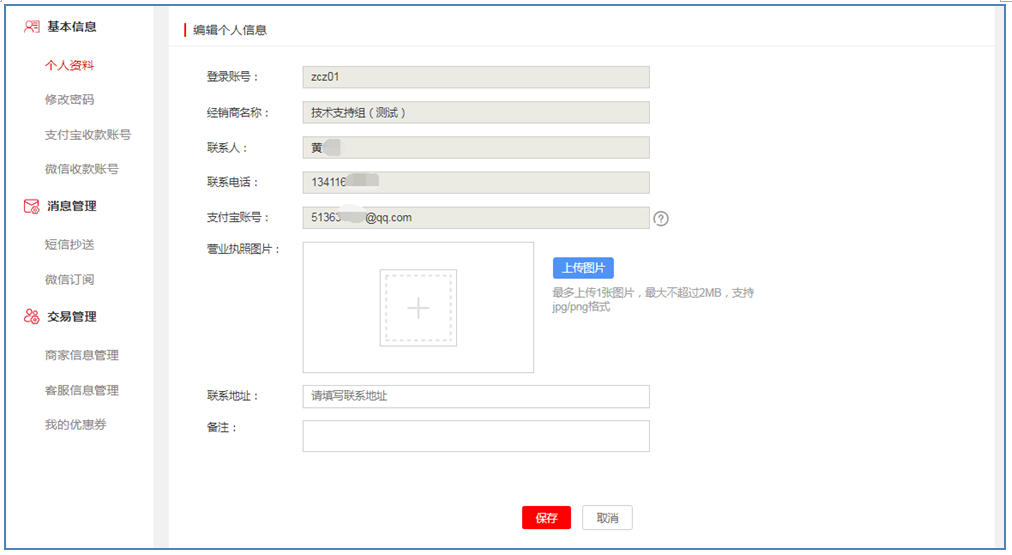Select the 交易管理 section heading
Image resolution: width=1012 pixels, height=555 pixels.
(x=72, y=316)
